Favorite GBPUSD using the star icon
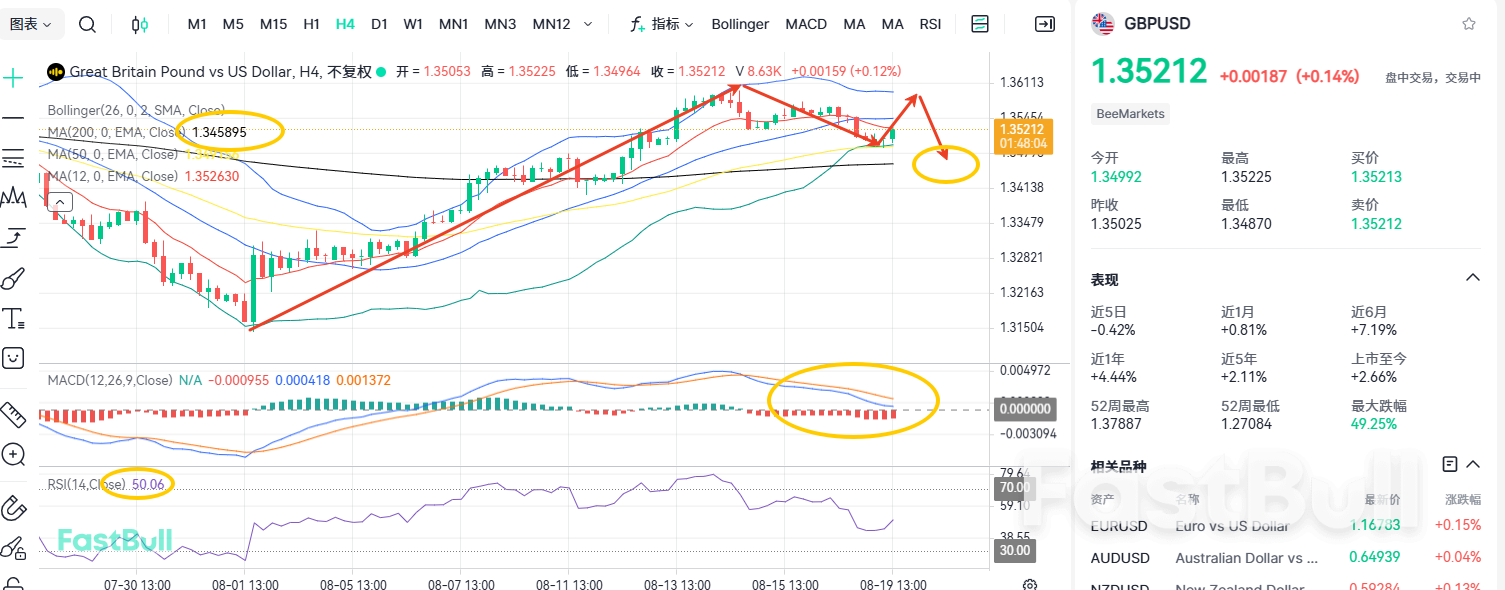Viewport: 1505px width, 590px height. [x=1469, y=22]
